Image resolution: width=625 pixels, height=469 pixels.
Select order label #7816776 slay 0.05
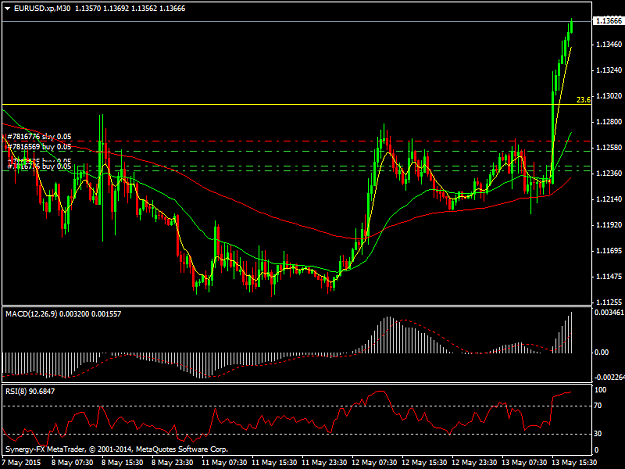click(39, 137)
